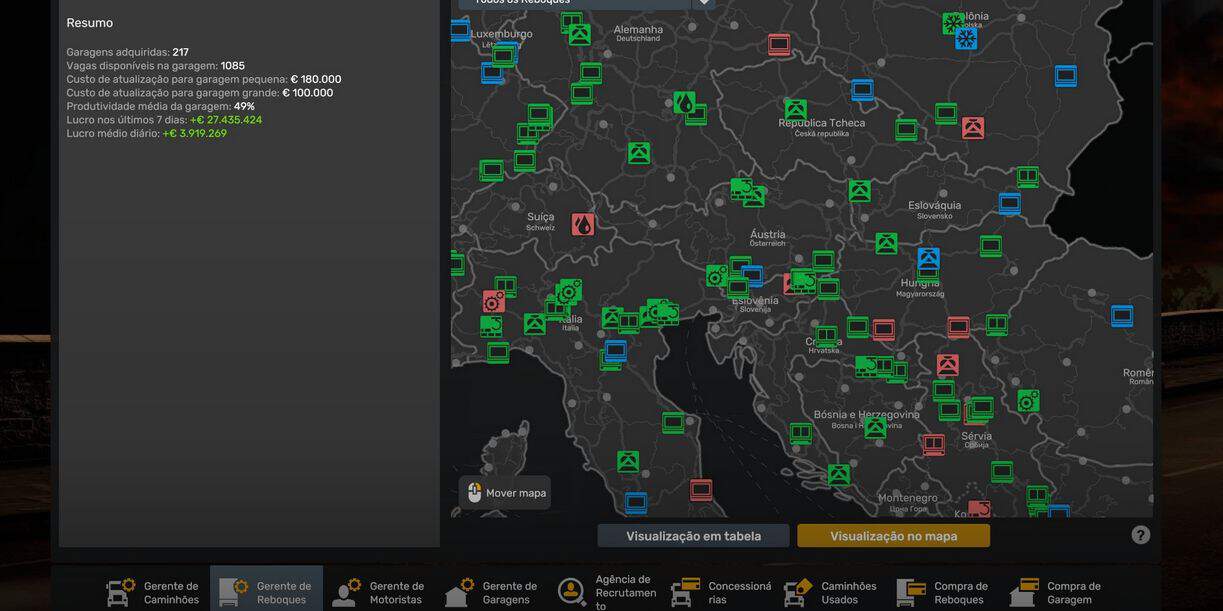
Task: Select green droplet tanker marker in Germany
Action: point(684,102)
